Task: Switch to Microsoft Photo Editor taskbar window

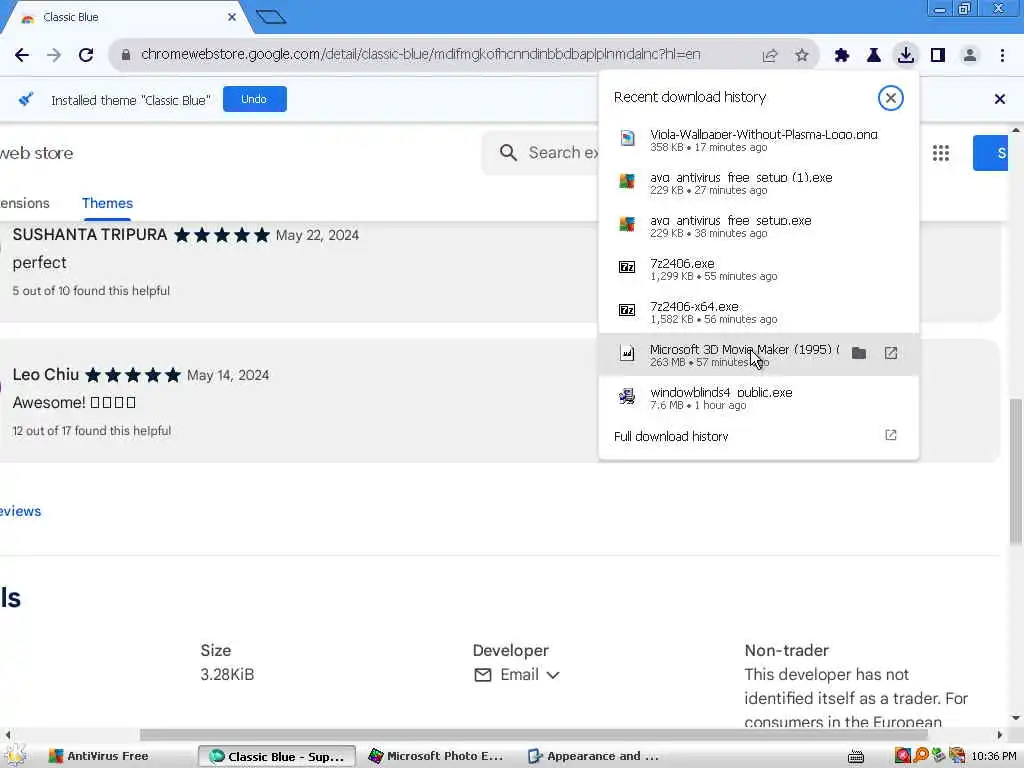Action: coord(436,756)
